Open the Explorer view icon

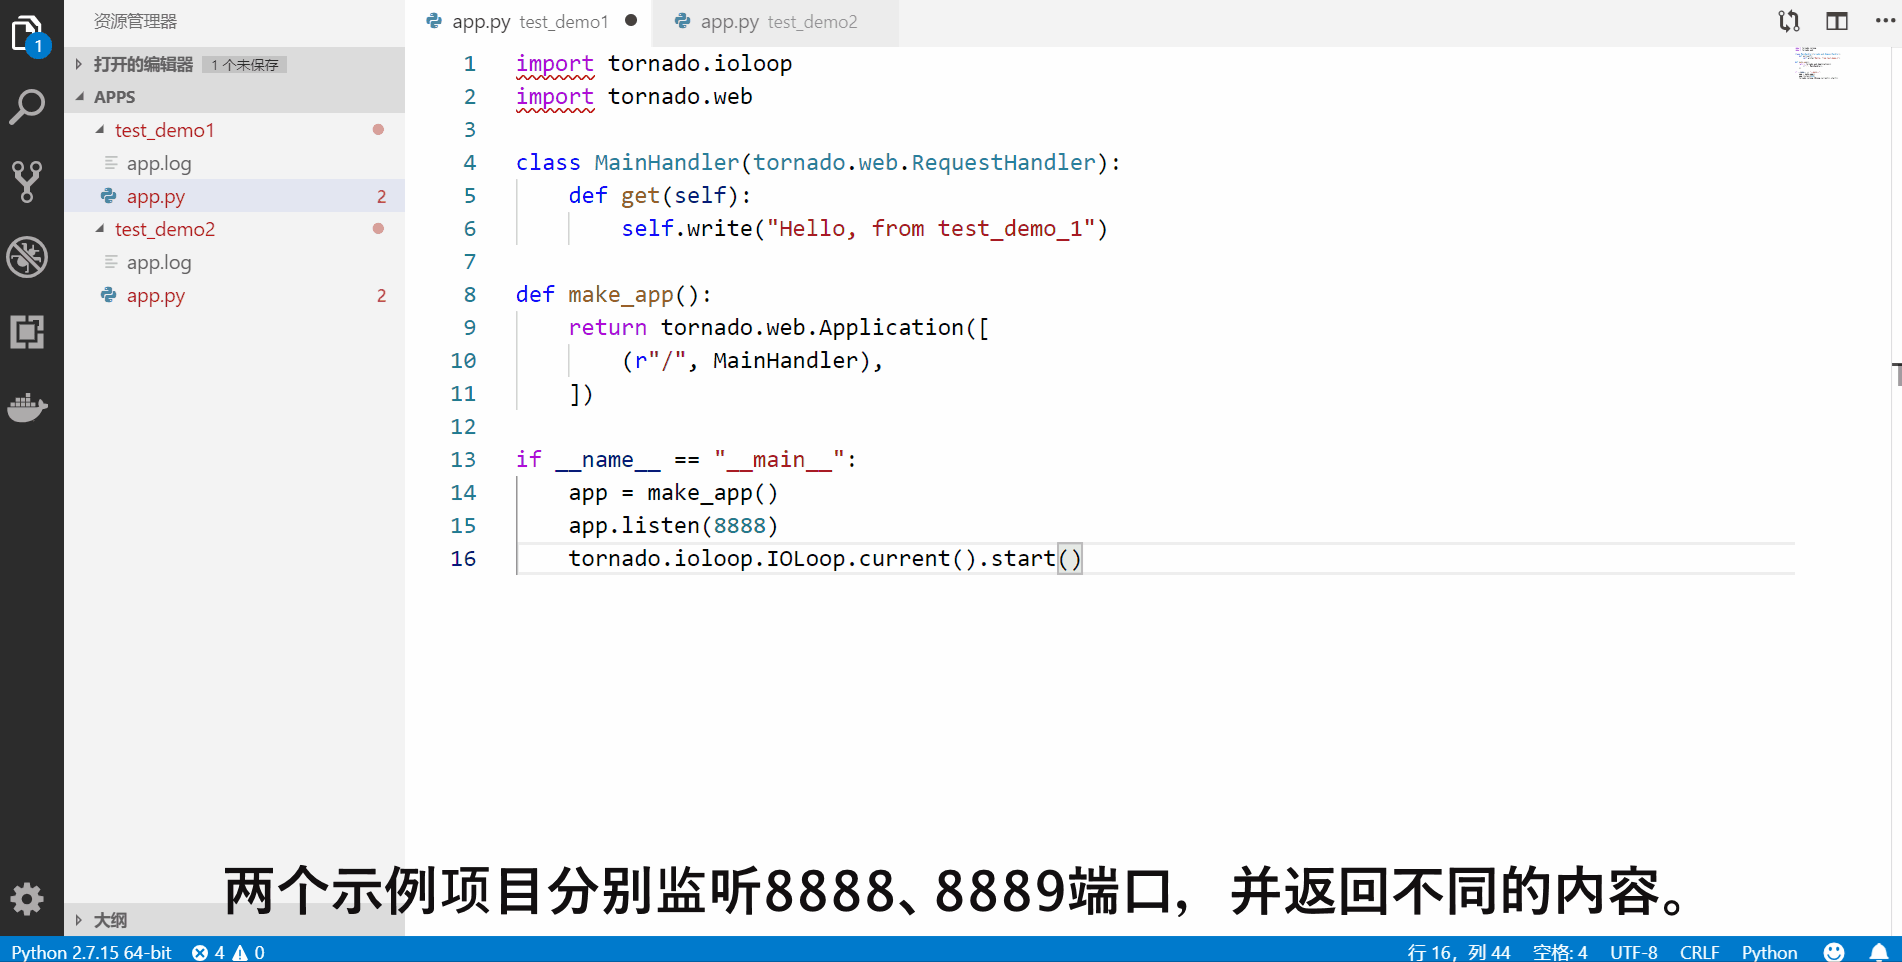(28, 35)
